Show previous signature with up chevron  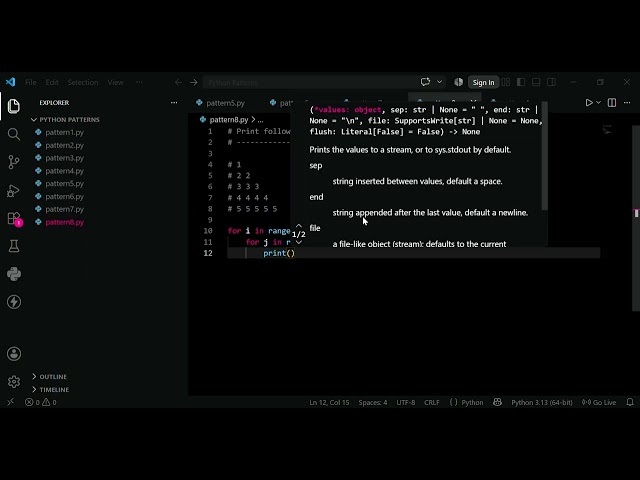(299, 226)
